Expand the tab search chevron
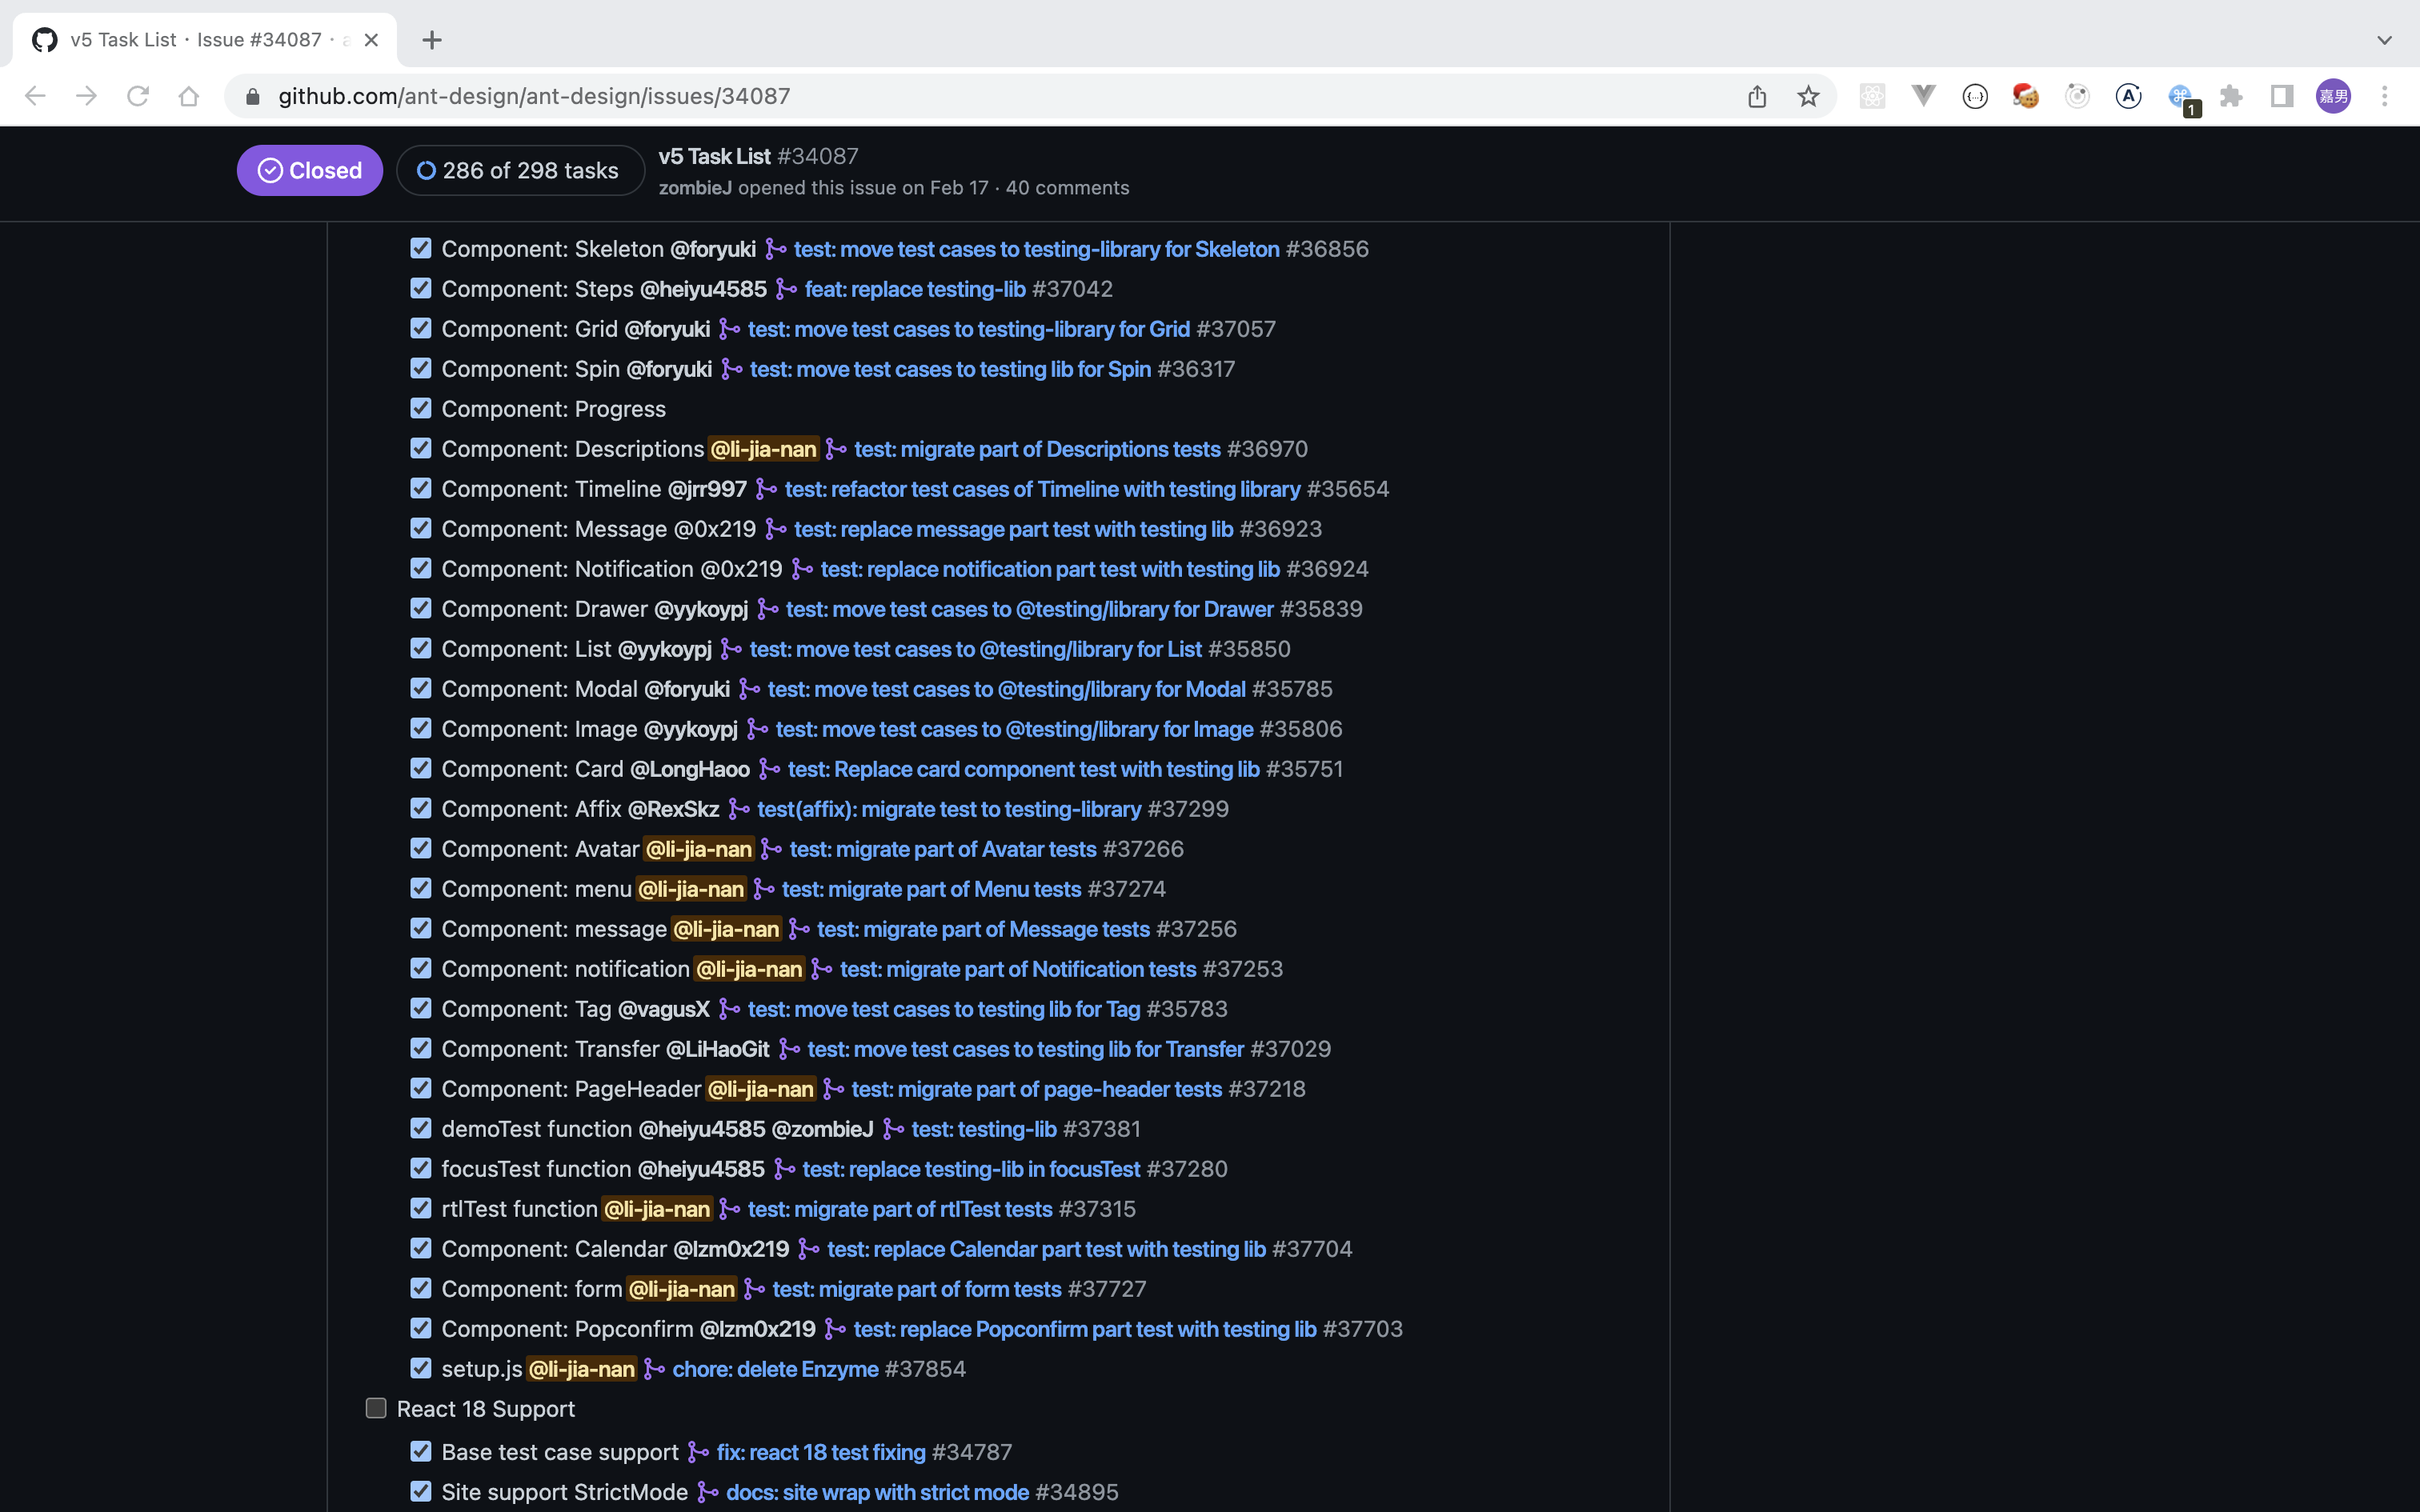Image resolution: width=2420 pixels, height=1512 pixels. (2384, 40)
